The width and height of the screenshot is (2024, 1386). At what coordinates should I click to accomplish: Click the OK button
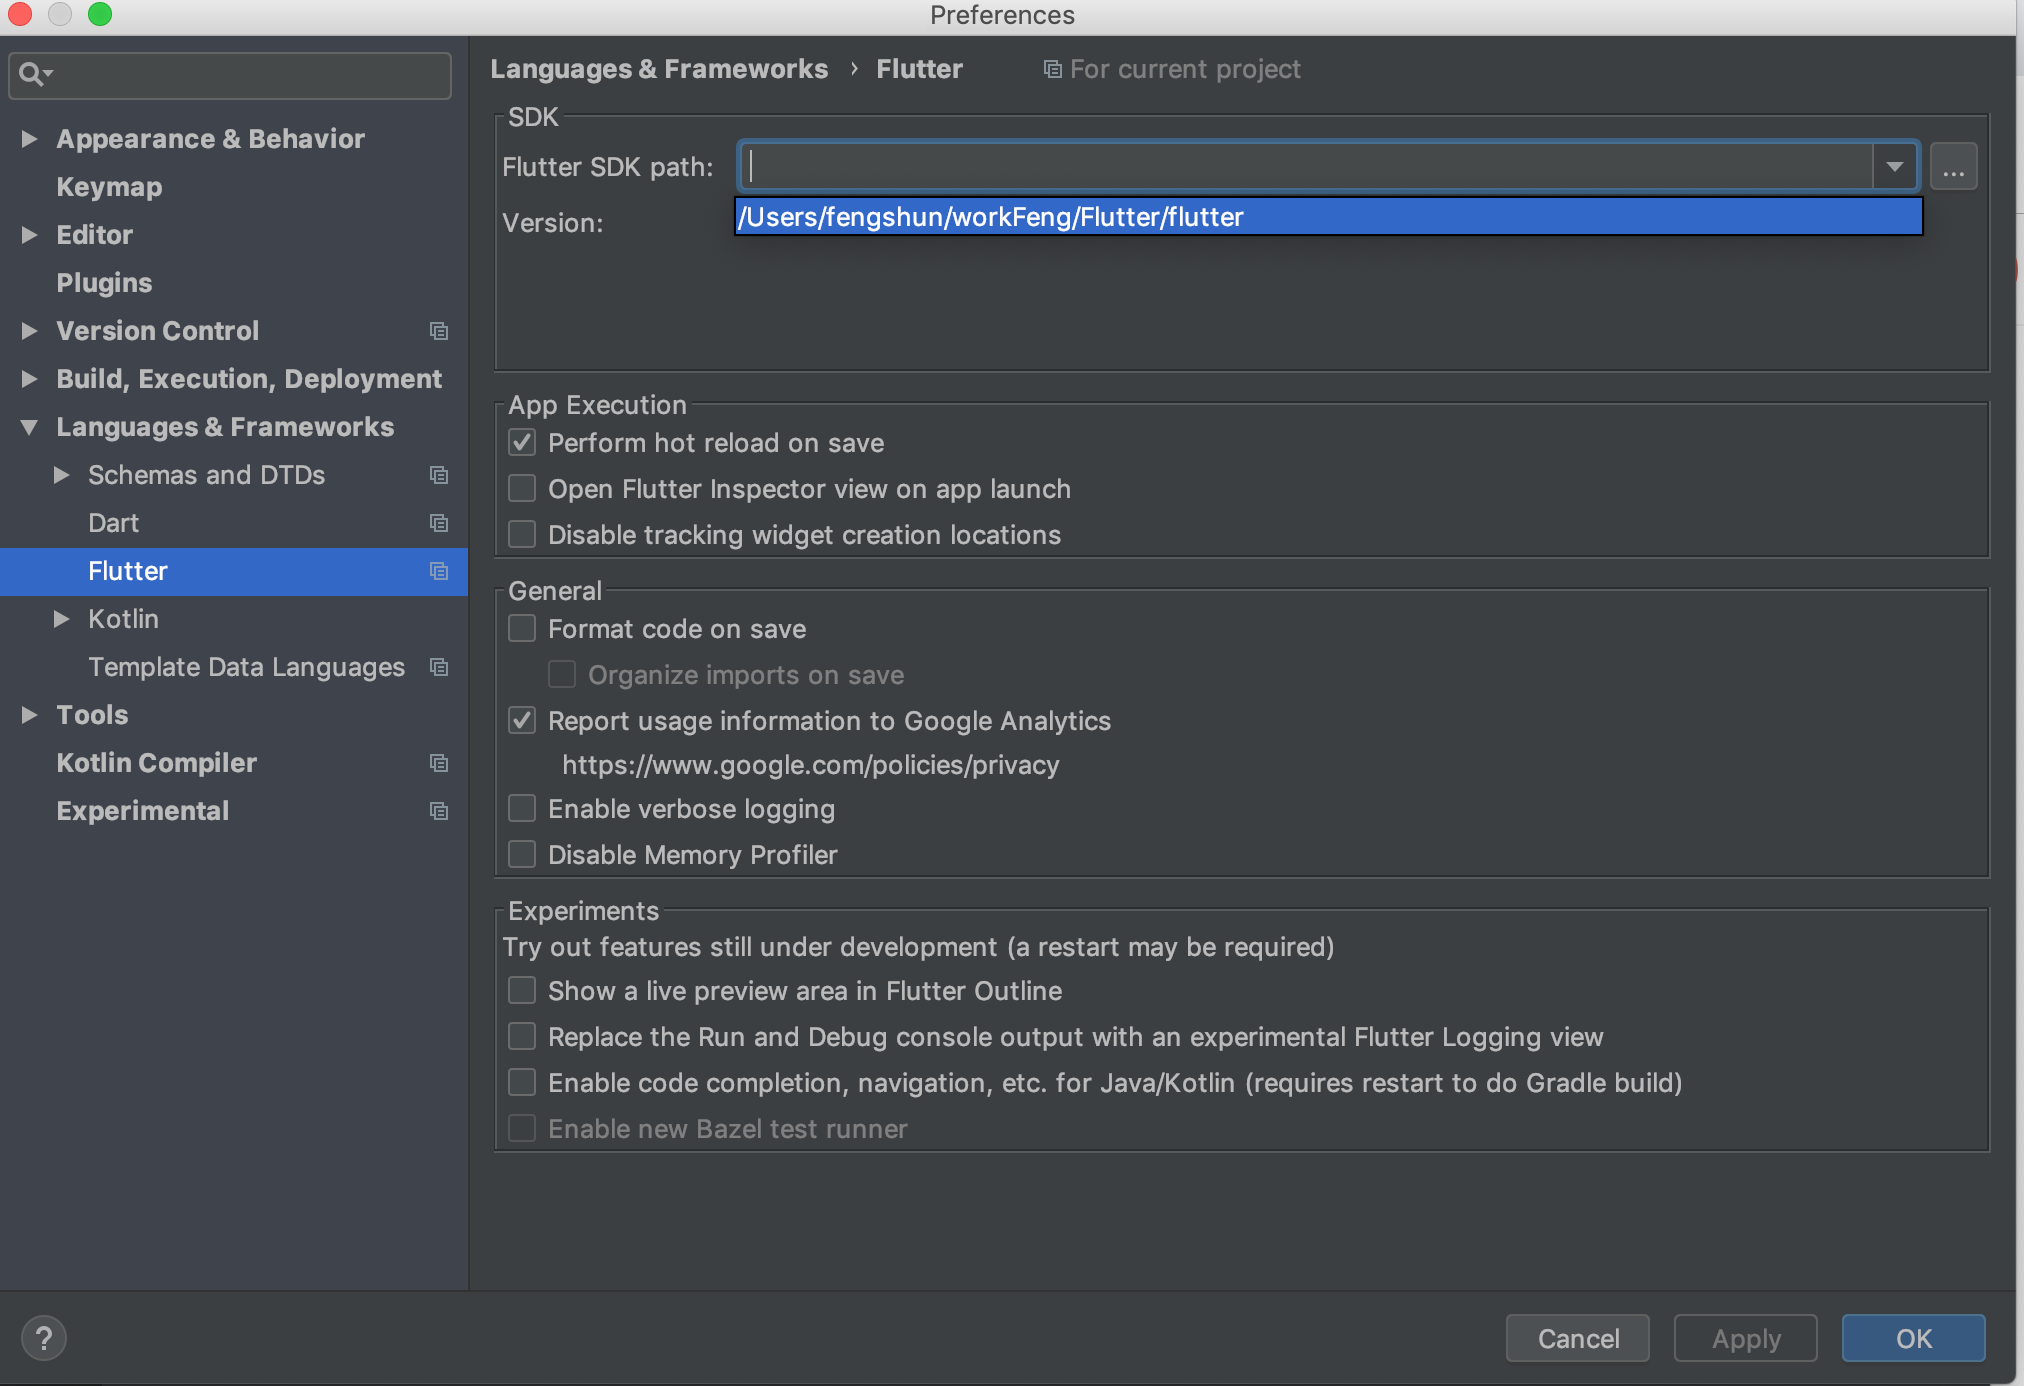pyautogui.click(x=1912, y=1338)
